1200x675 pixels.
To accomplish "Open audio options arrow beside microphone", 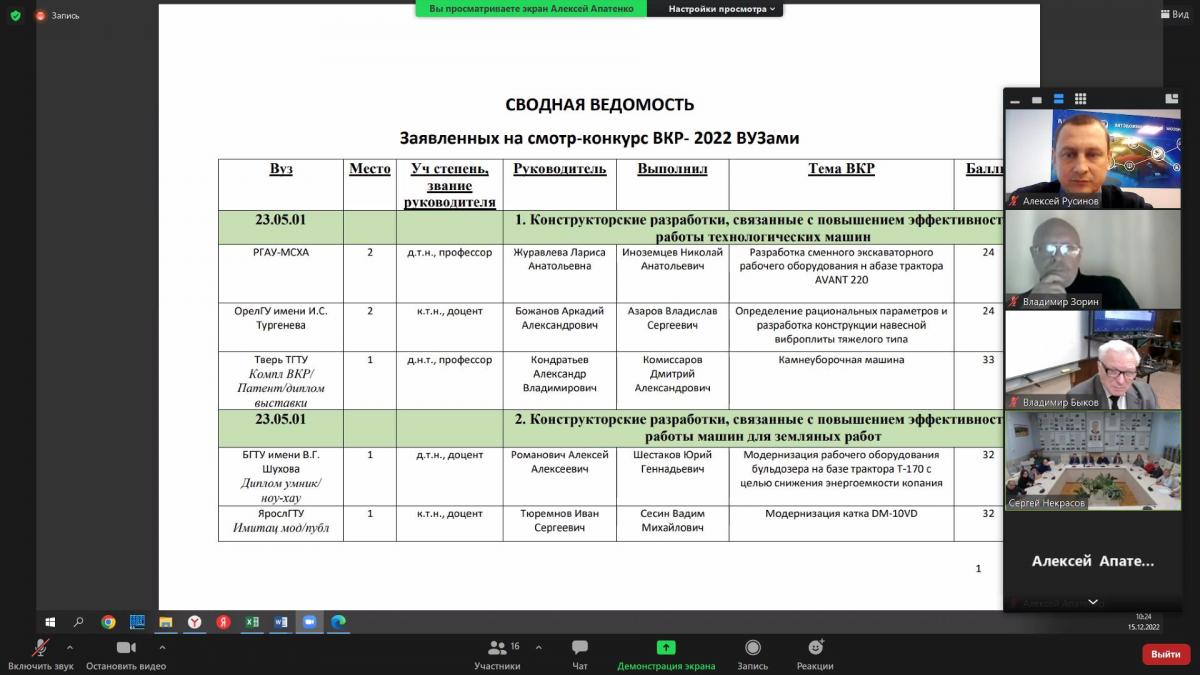I will click(x=70, y=647).
